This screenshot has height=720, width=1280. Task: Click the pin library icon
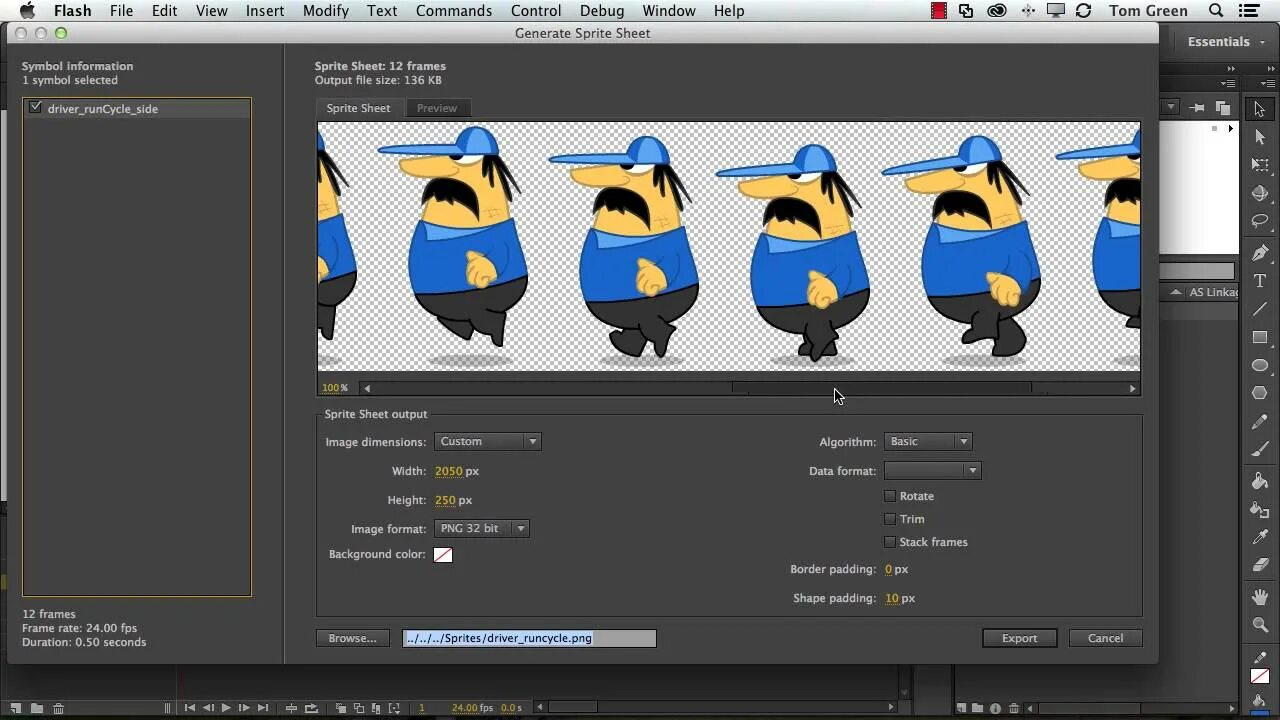pyautogui.click(x=1197, y=107)
